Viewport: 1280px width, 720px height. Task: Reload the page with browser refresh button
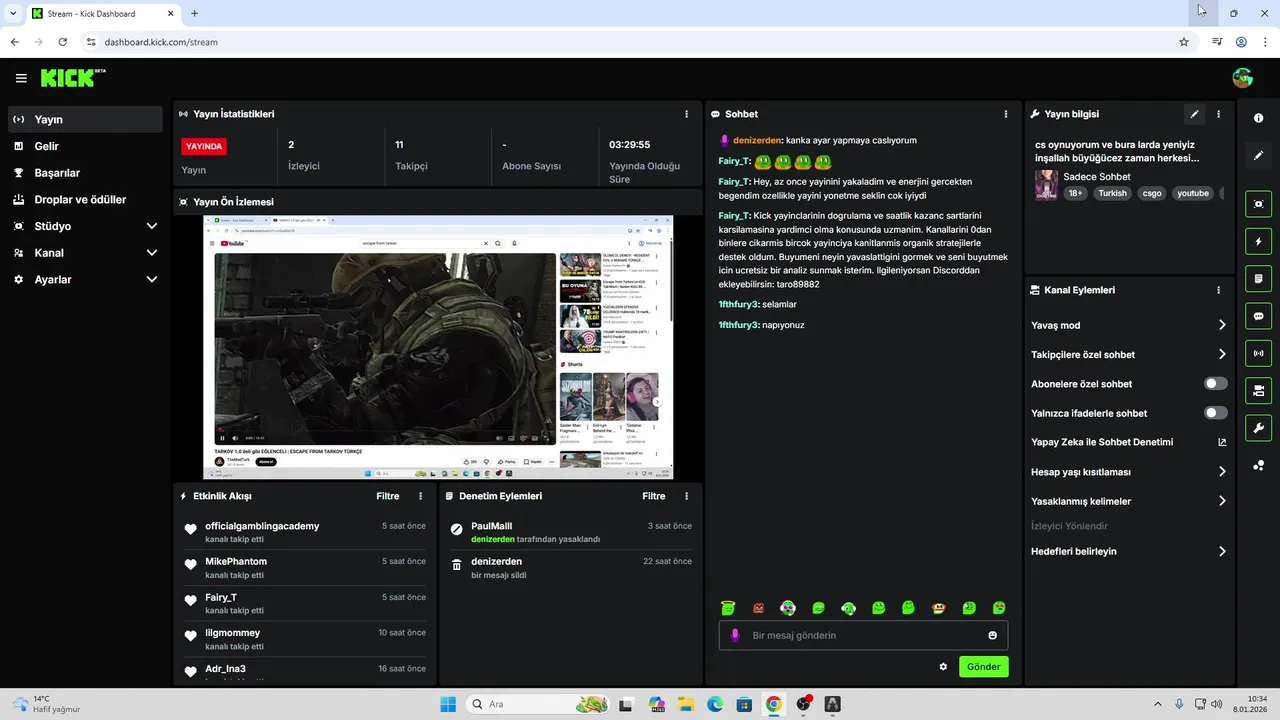coord(63,42)
